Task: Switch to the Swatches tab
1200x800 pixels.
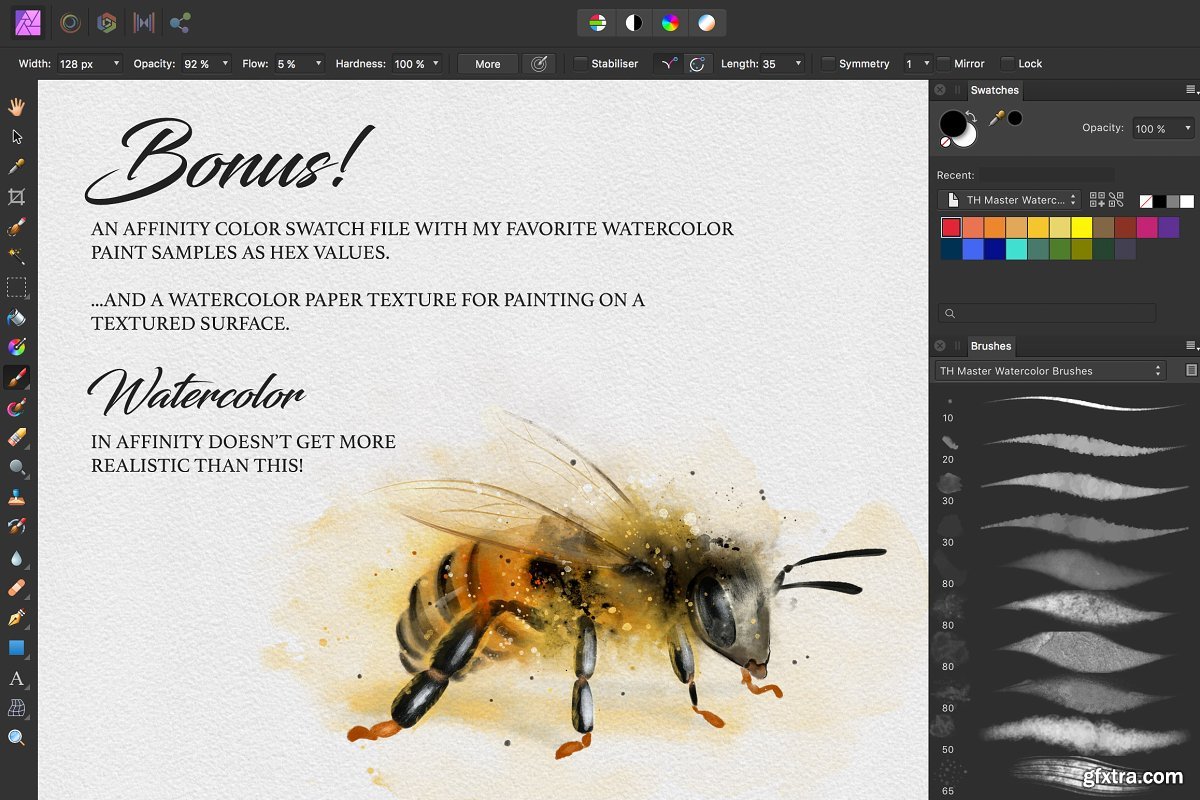Action: click(994, 90)
